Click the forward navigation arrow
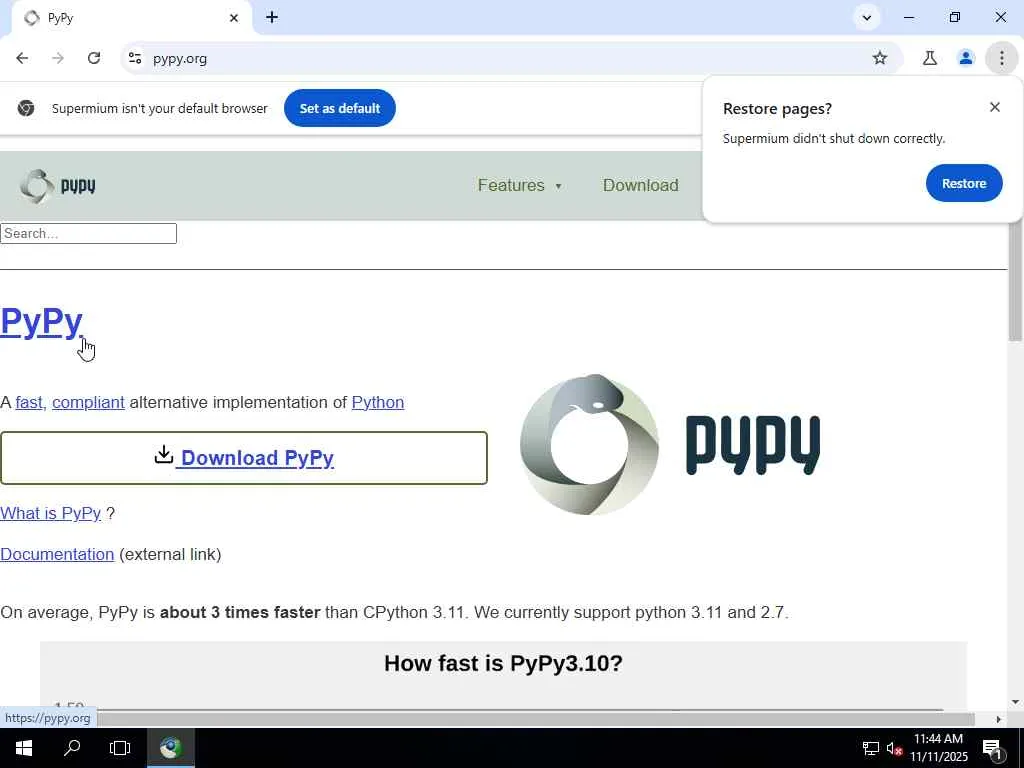The height and width of the screenshot is (768, 1024). (58, 58)
